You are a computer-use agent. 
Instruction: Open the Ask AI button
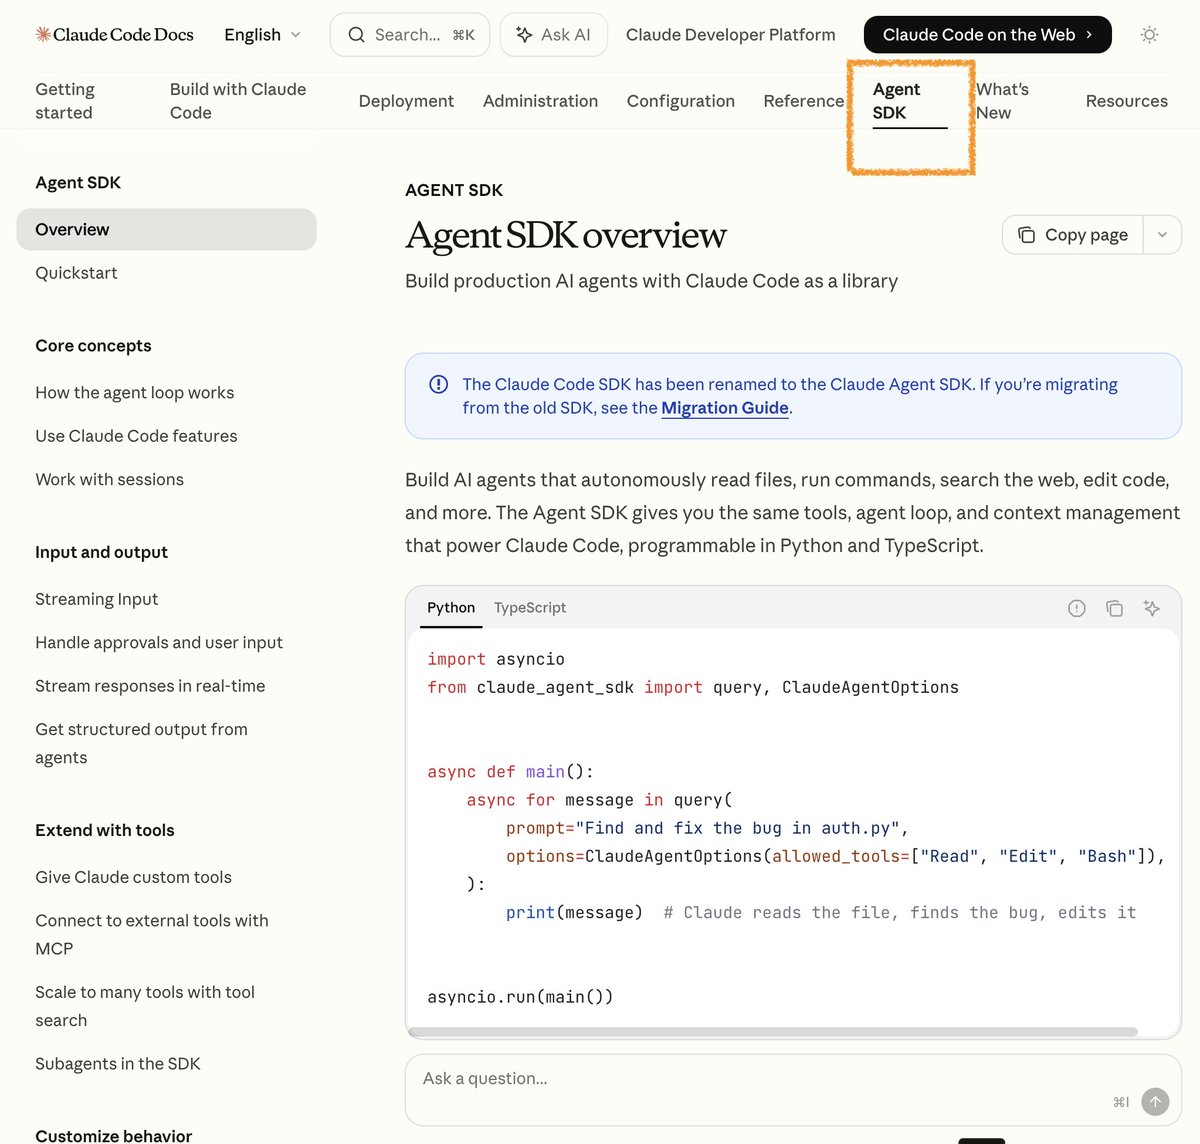click(x=553, y=35)
